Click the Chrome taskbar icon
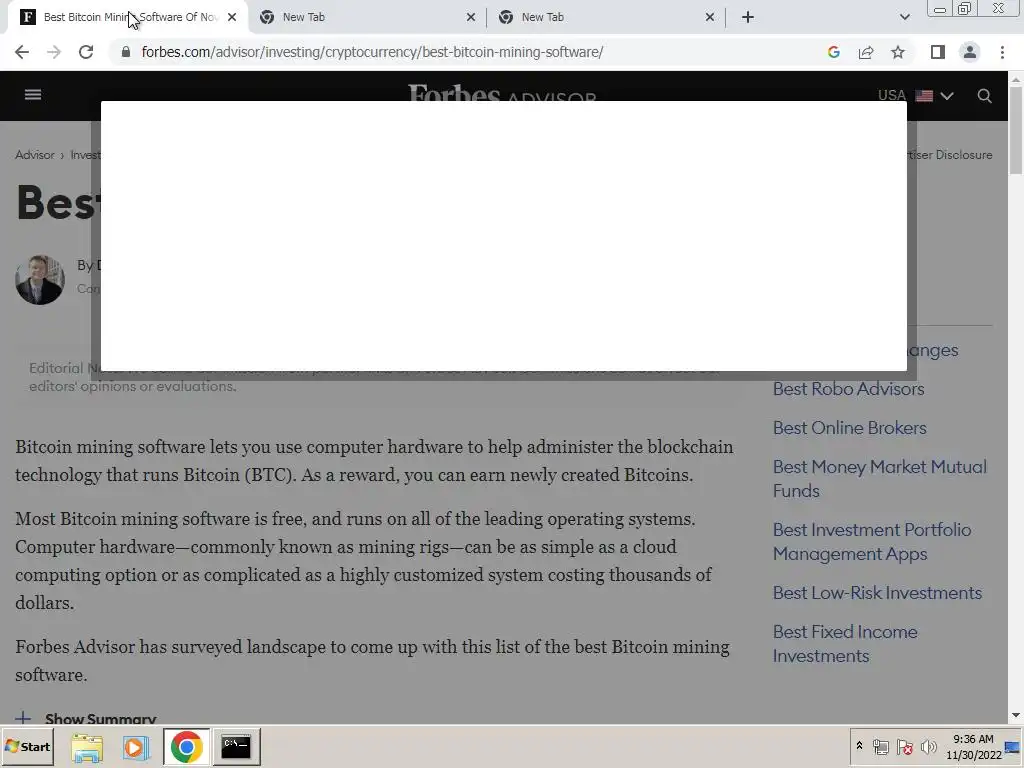This screenshot has height=768, width=1024. (x=187, y=746)
